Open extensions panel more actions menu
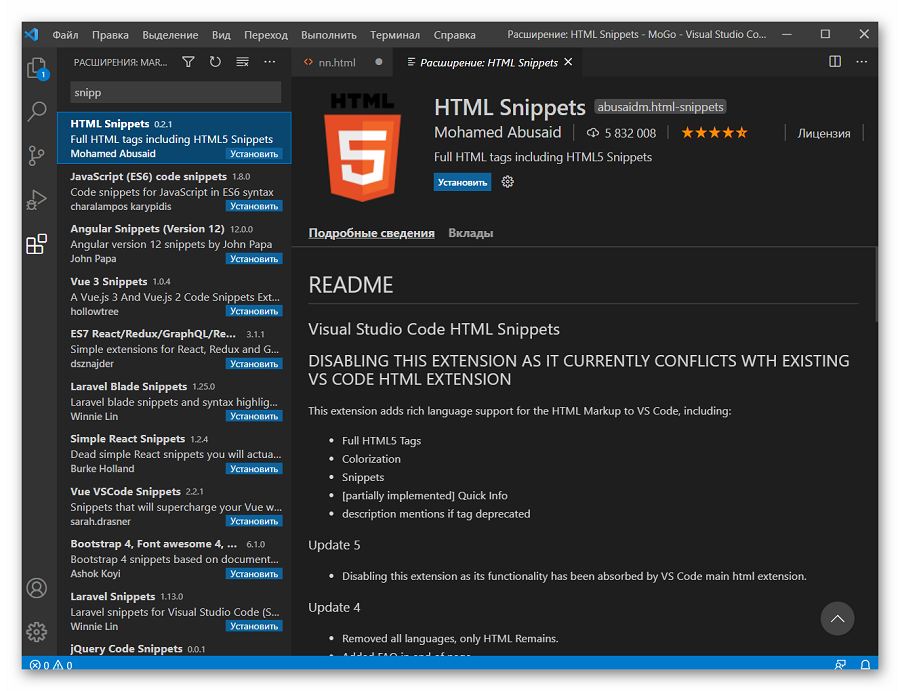Image resolution: width=900 pixels, height=691 pixels. click(x=270, y=62)
